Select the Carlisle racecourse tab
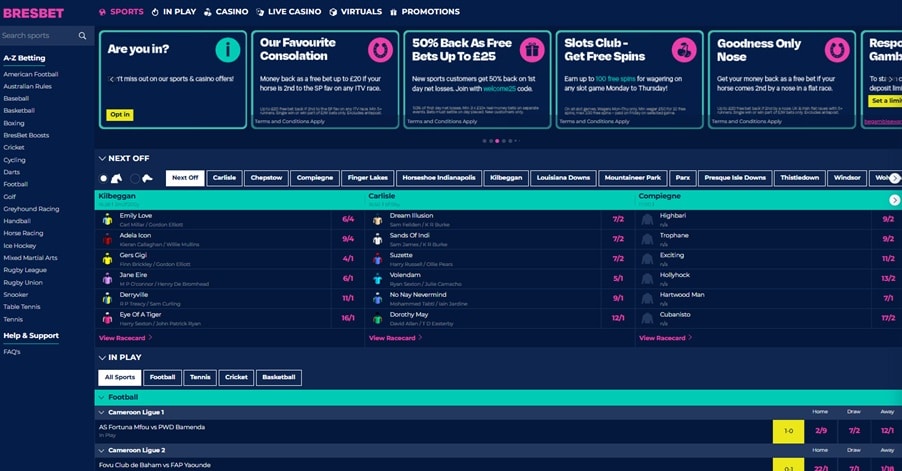Viewport: 902px width, 471px height. coord(224,178)
